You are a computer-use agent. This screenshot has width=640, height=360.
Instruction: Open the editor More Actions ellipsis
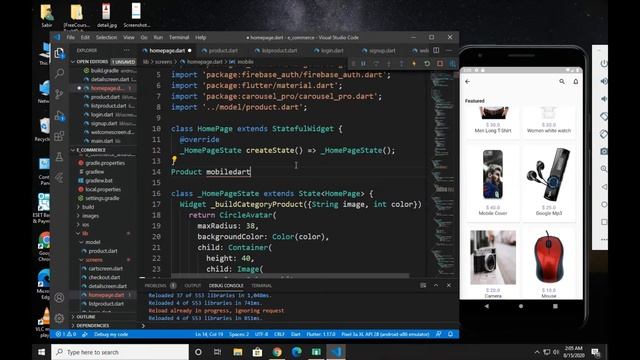pos(449,50)
